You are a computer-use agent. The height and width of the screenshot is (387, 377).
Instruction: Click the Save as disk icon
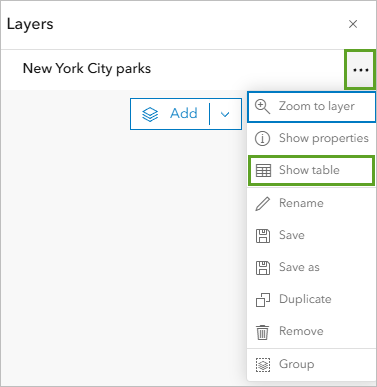click(x=263, y=268)
